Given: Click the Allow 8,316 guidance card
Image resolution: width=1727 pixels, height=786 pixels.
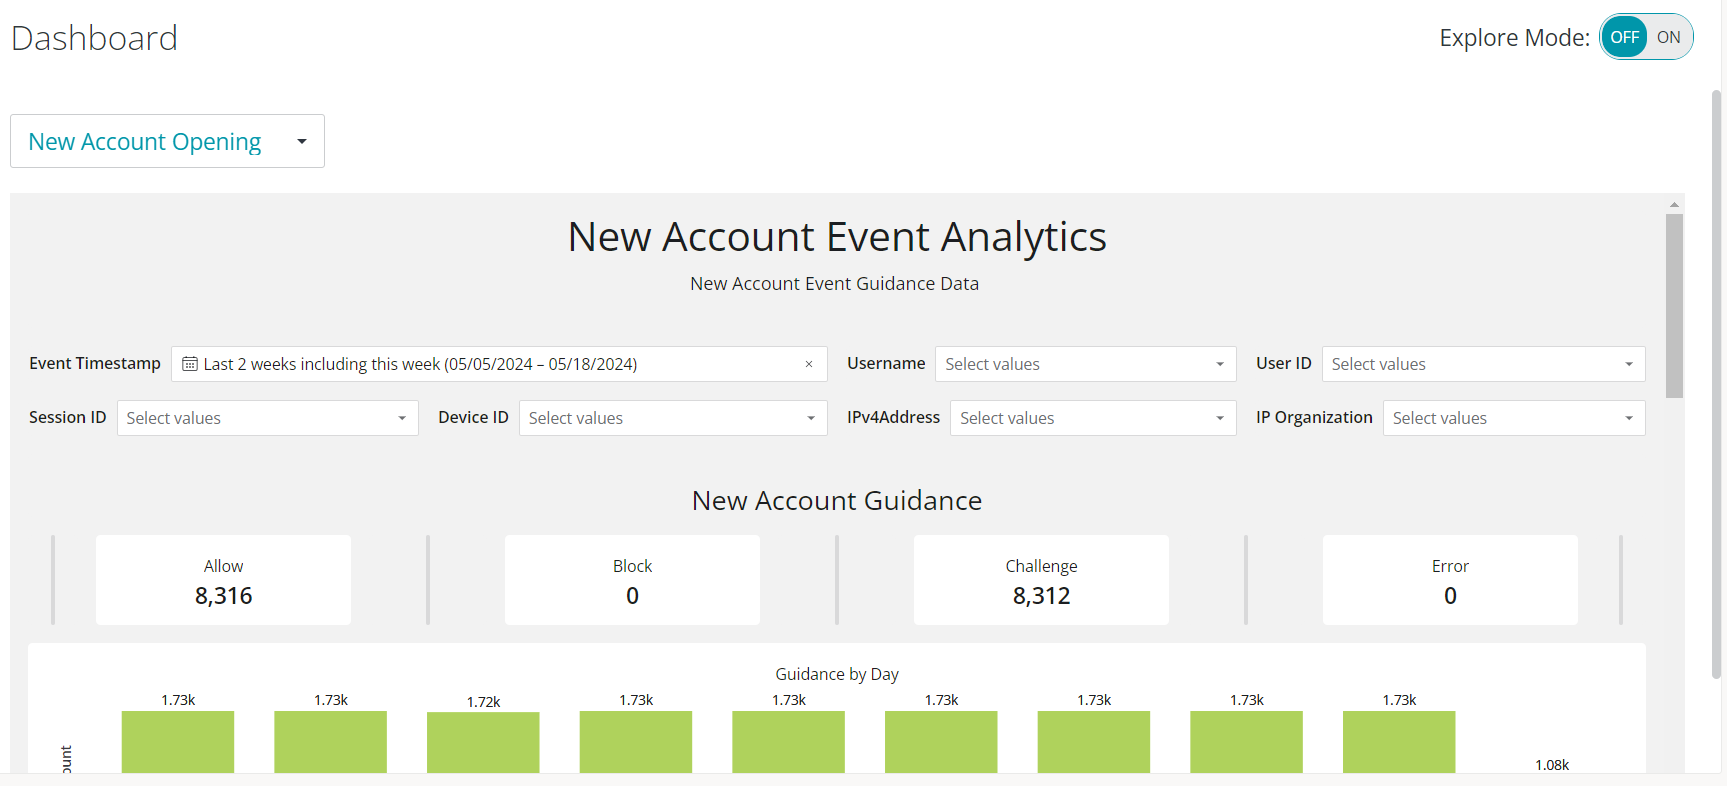Looking at the screenshot, I should (x=223, y=580).
